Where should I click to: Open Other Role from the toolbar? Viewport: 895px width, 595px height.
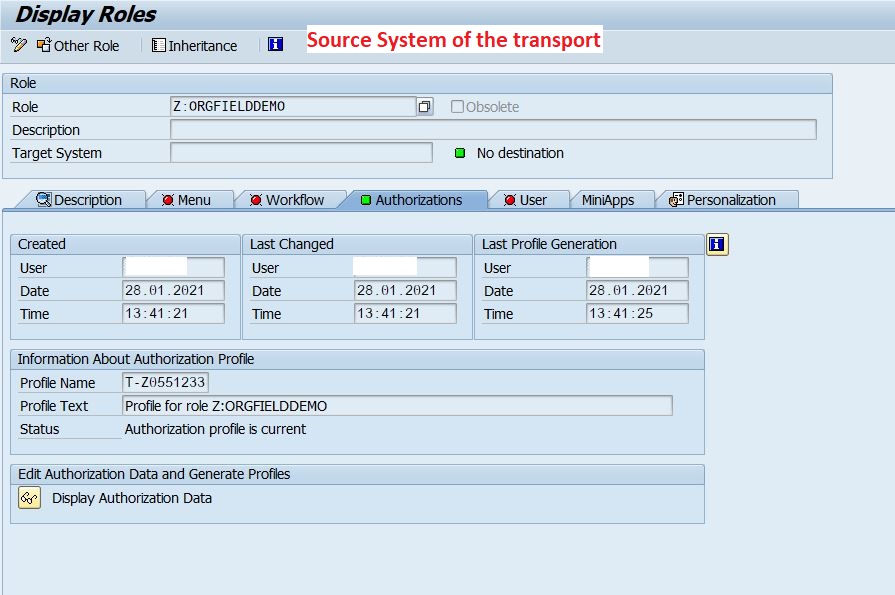(78, 46)
